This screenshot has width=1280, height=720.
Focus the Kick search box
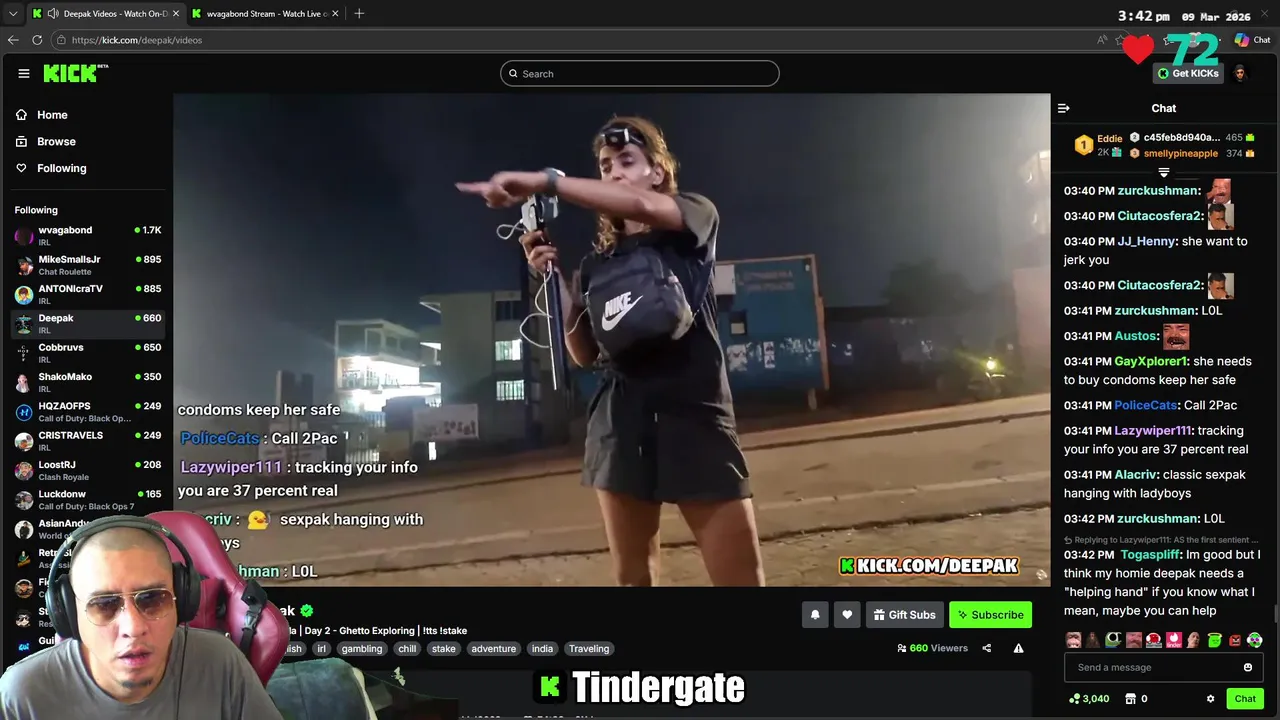coord(640,73)
